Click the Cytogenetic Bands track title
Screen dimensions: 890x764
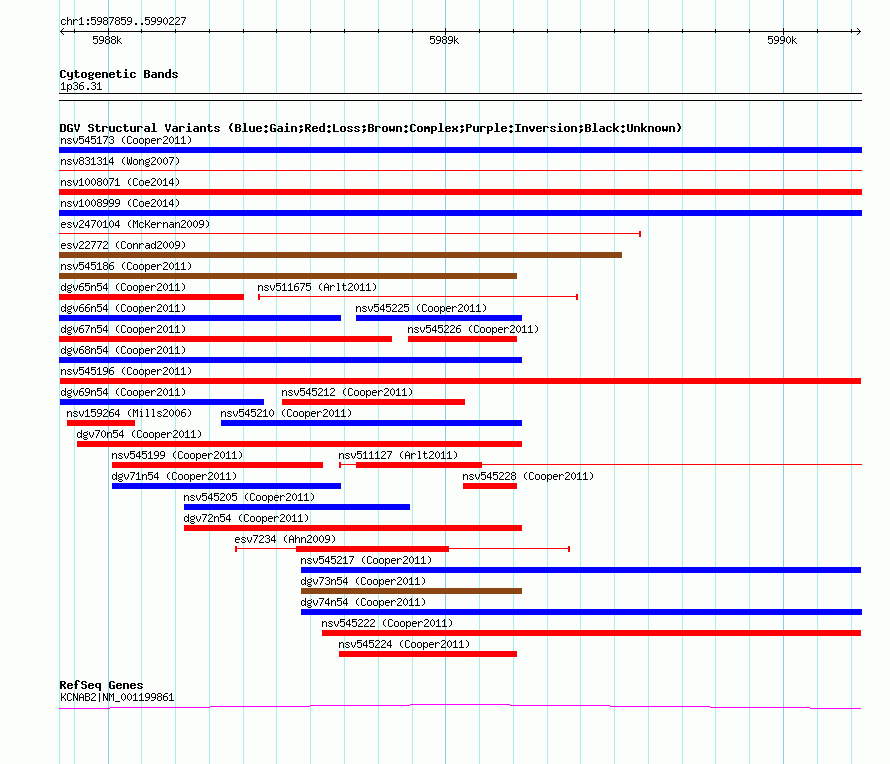pos(119,74)
